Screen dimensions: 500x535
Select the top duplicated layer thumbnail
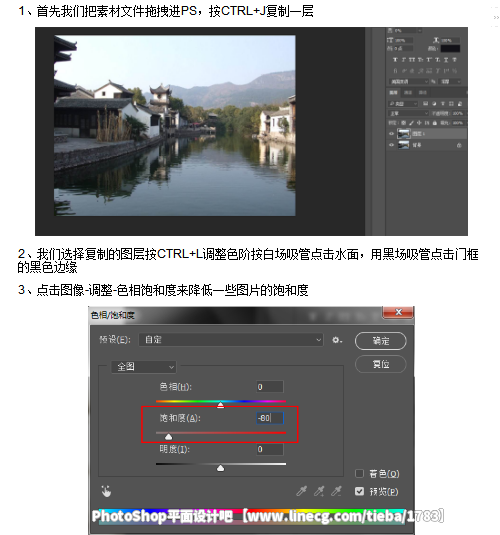pos(404,133)
